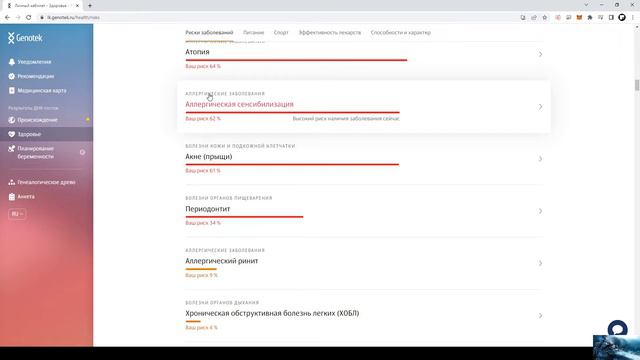Click the page vertical scrollbar thumb

coord(637,85)
